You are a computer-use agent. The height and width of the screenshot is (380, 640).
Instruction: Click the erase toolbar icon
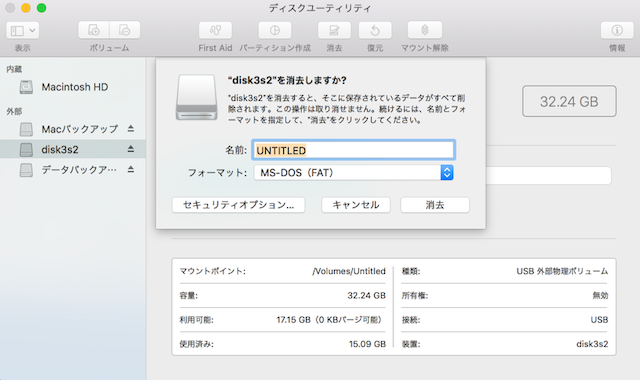point(334,30)
